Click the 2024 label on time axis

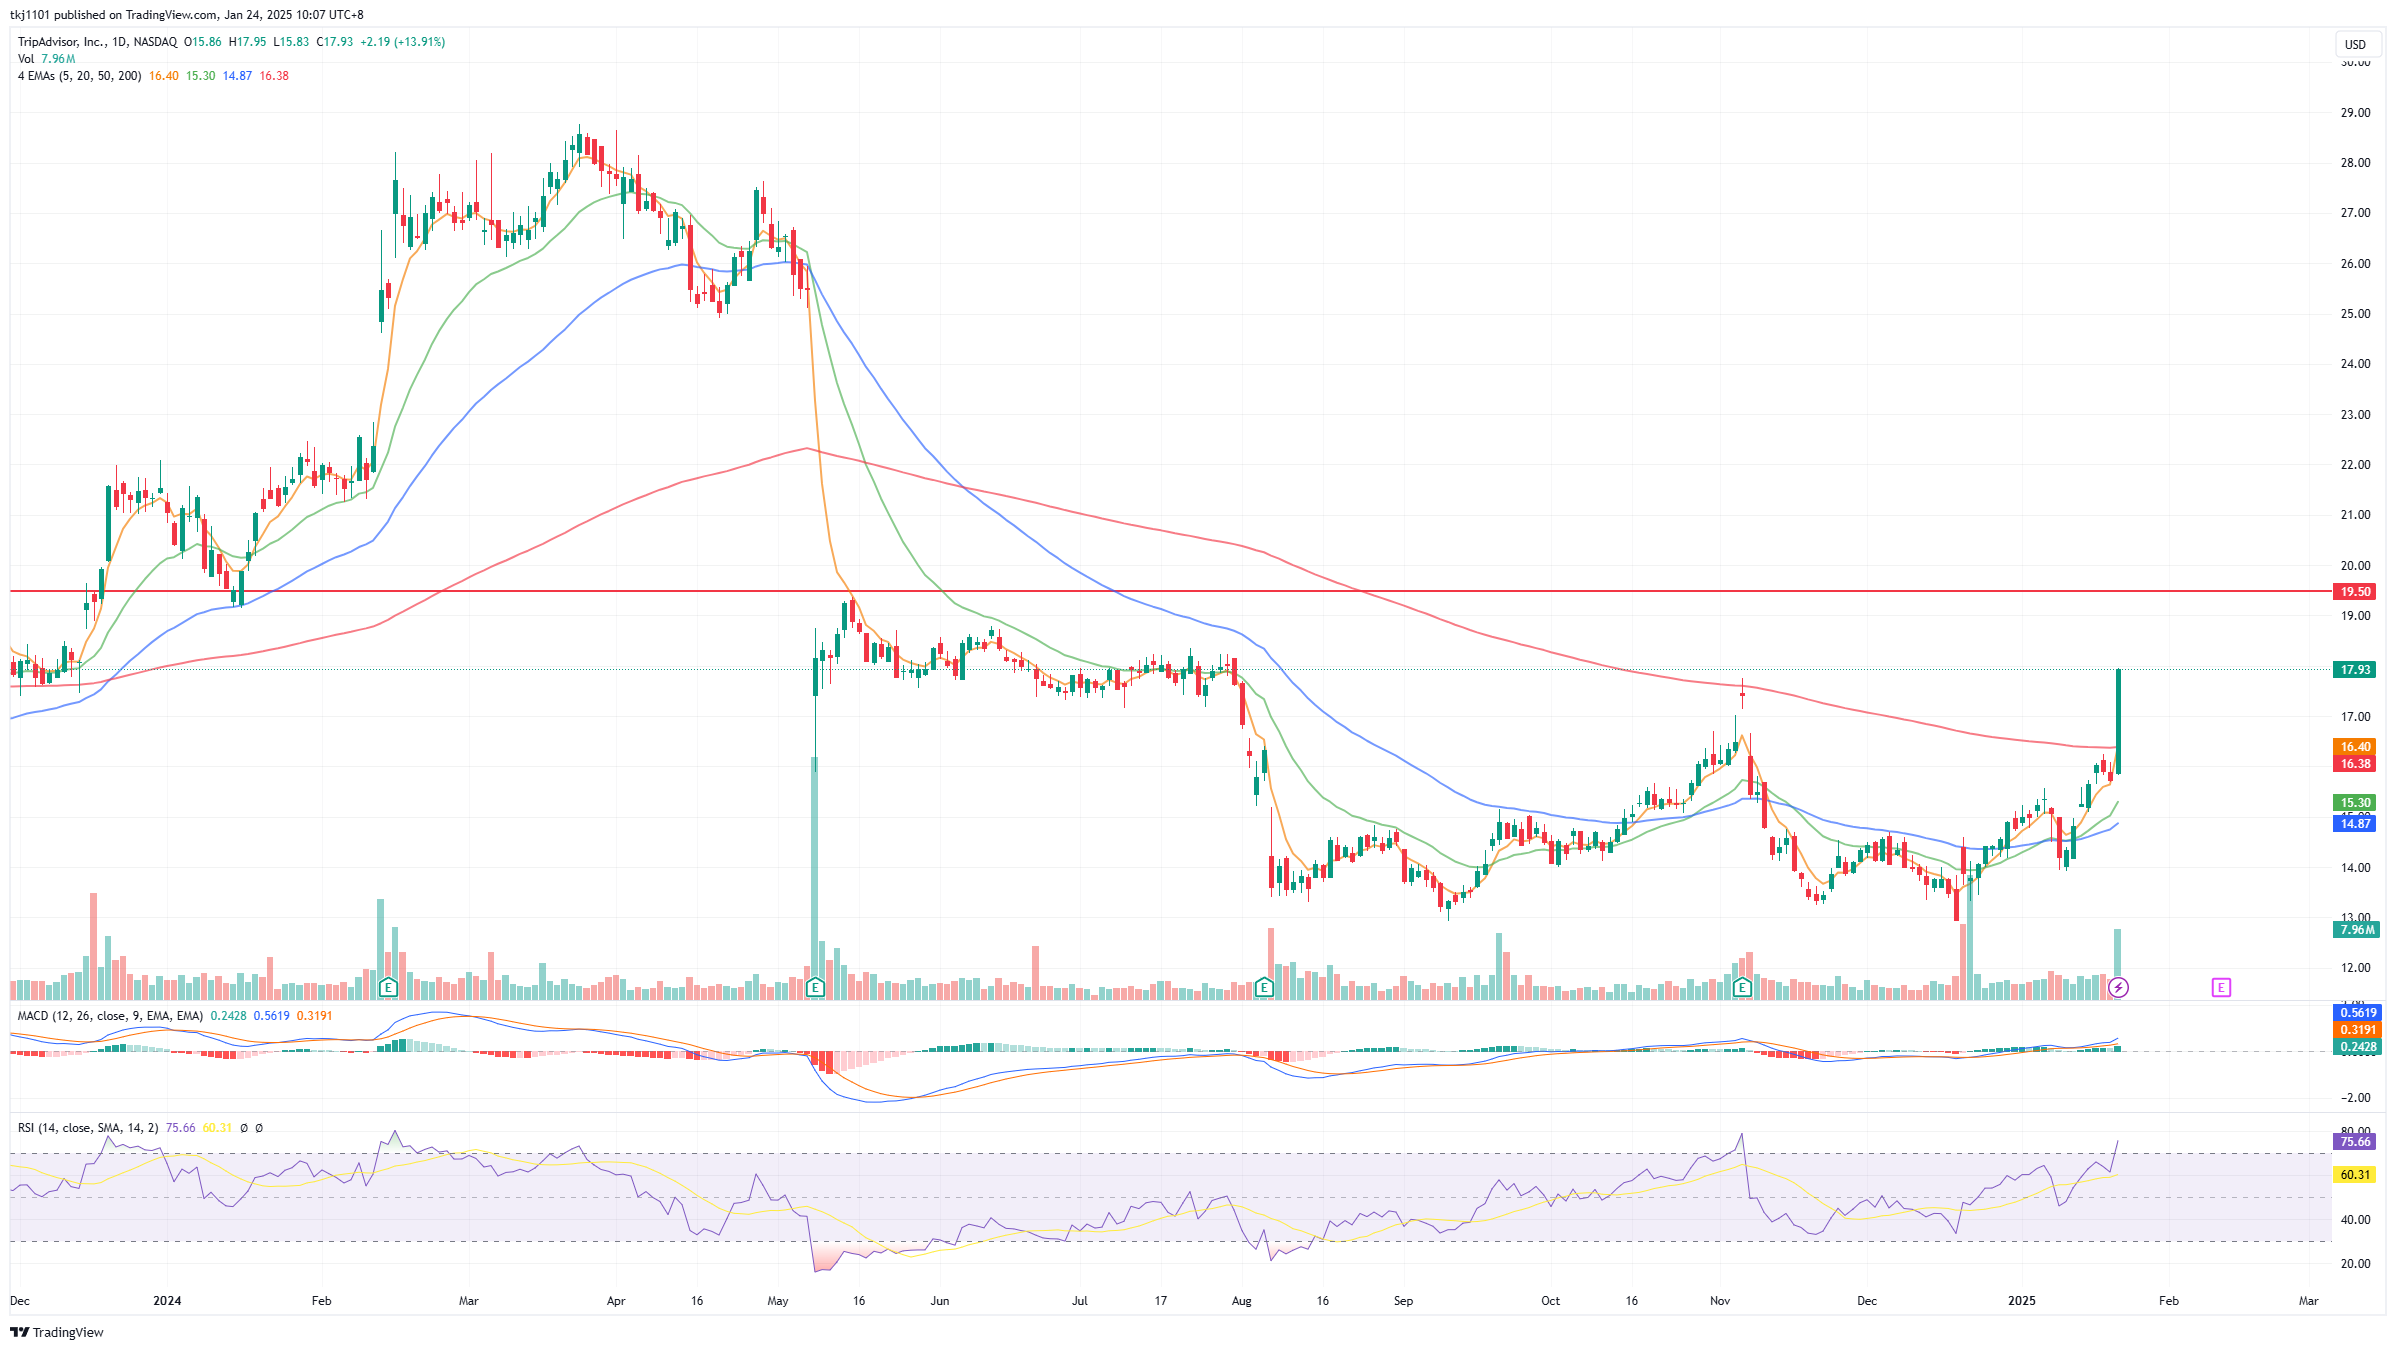167,1301
